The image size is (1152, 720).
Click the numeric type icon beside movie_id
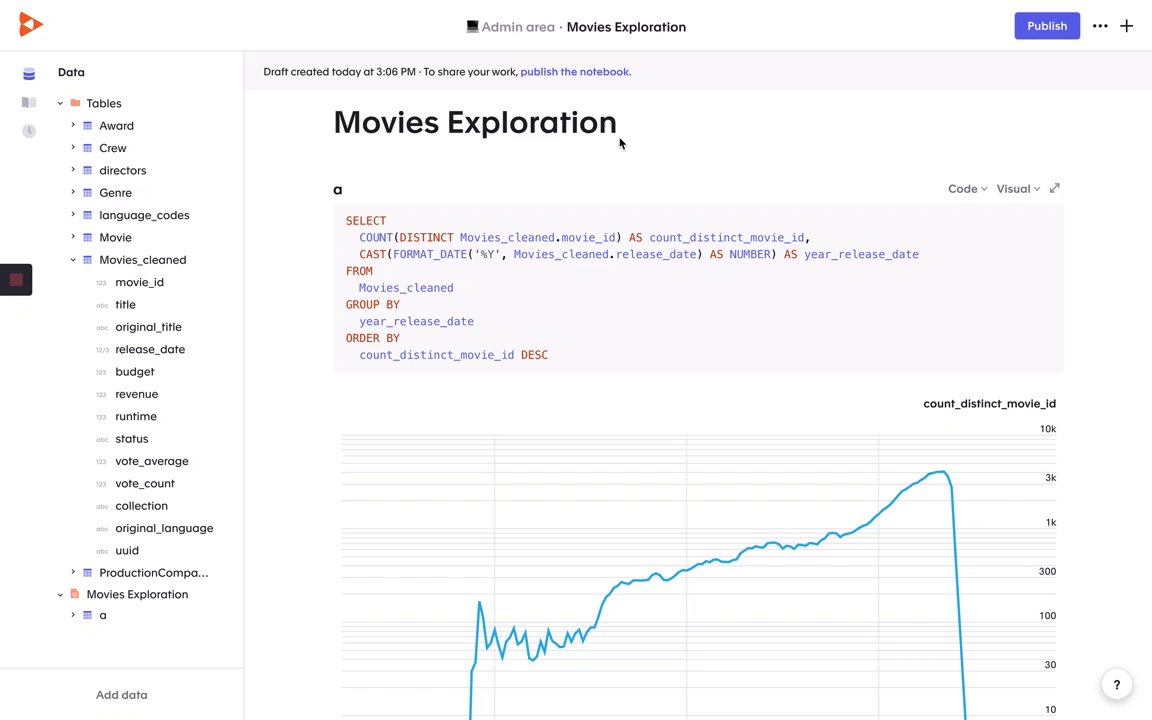pyautogui.click(x=101, y=282)
